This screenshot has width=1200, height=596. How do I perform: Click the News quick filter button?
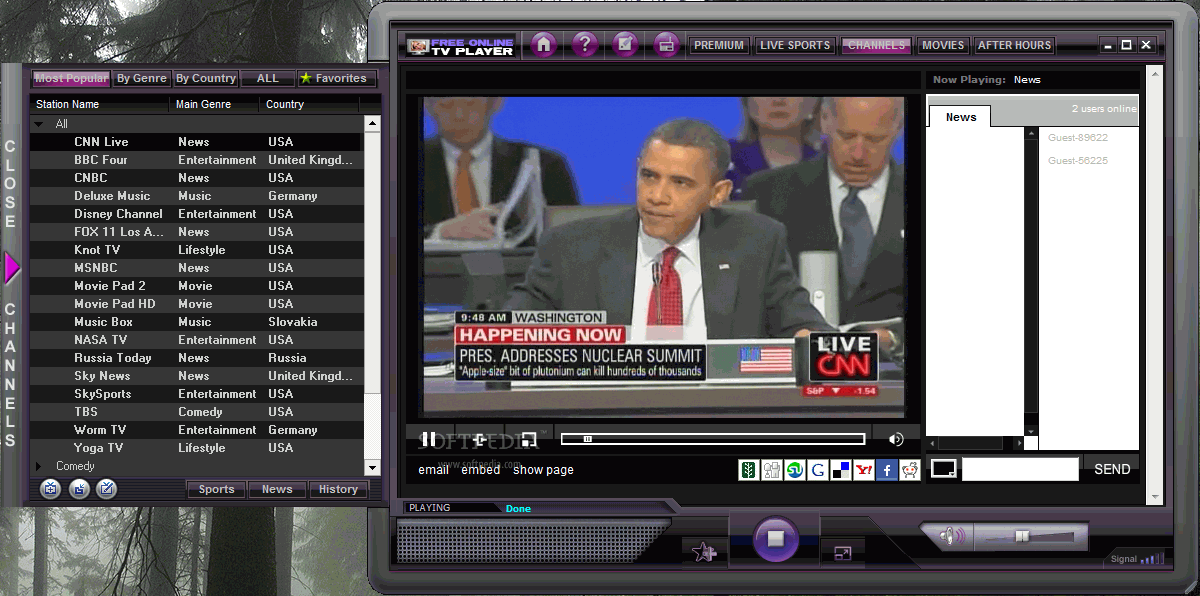point(277,489)
